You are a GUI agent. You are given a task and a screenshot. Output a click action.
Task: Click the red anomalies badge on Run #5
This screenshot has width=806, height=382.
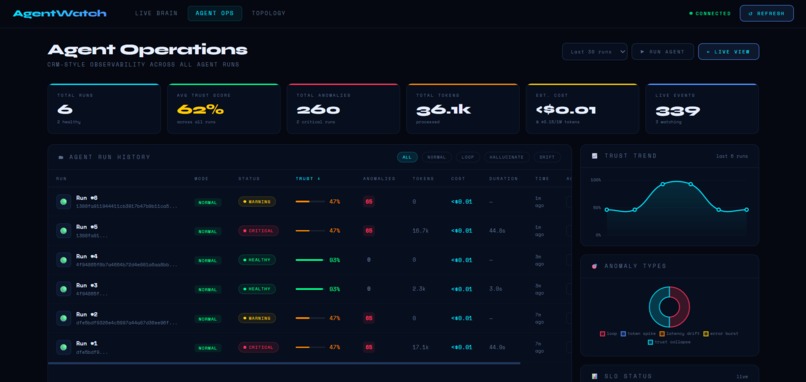point(369,231)
